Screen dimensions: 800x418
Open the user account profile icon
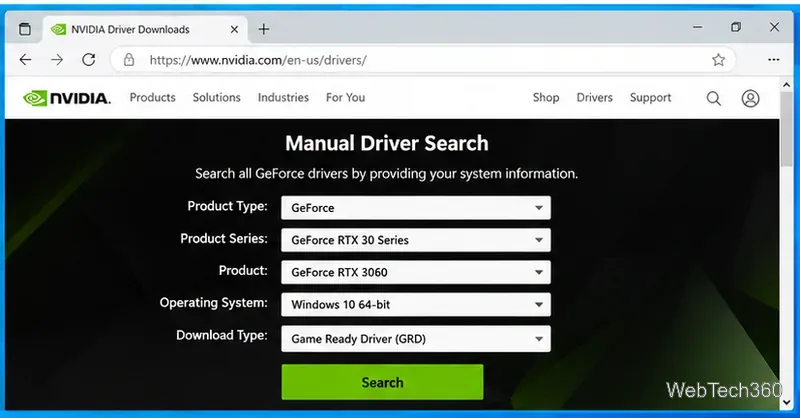(750, 98)
